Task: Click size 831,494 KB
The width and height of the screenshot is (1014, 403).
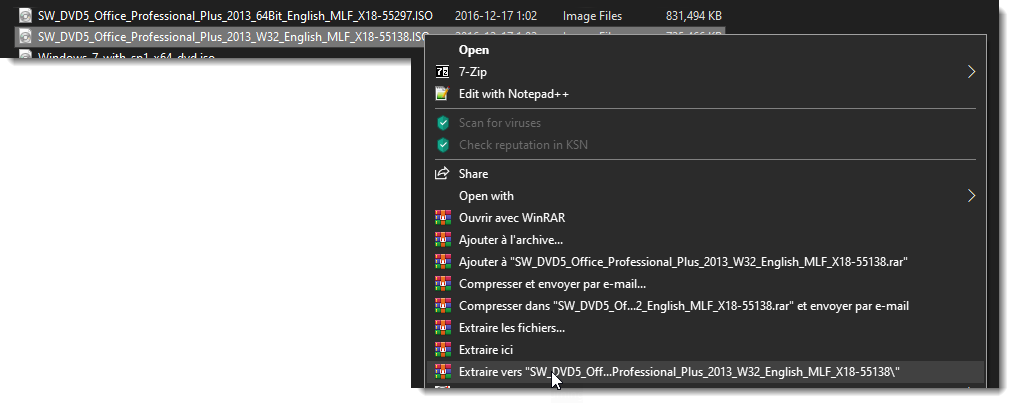Action: pos(694,16)
